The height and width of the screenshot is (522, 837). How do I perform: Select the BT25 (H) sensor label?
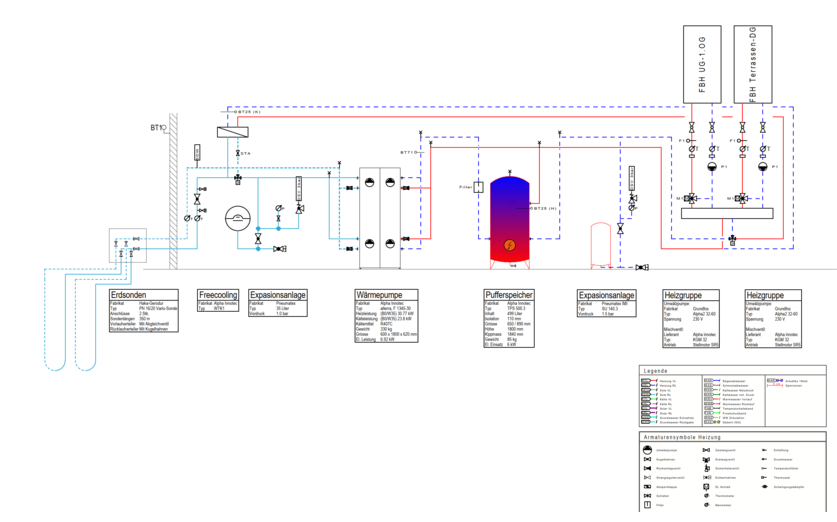pyautogui.click(x=544, y=208)
